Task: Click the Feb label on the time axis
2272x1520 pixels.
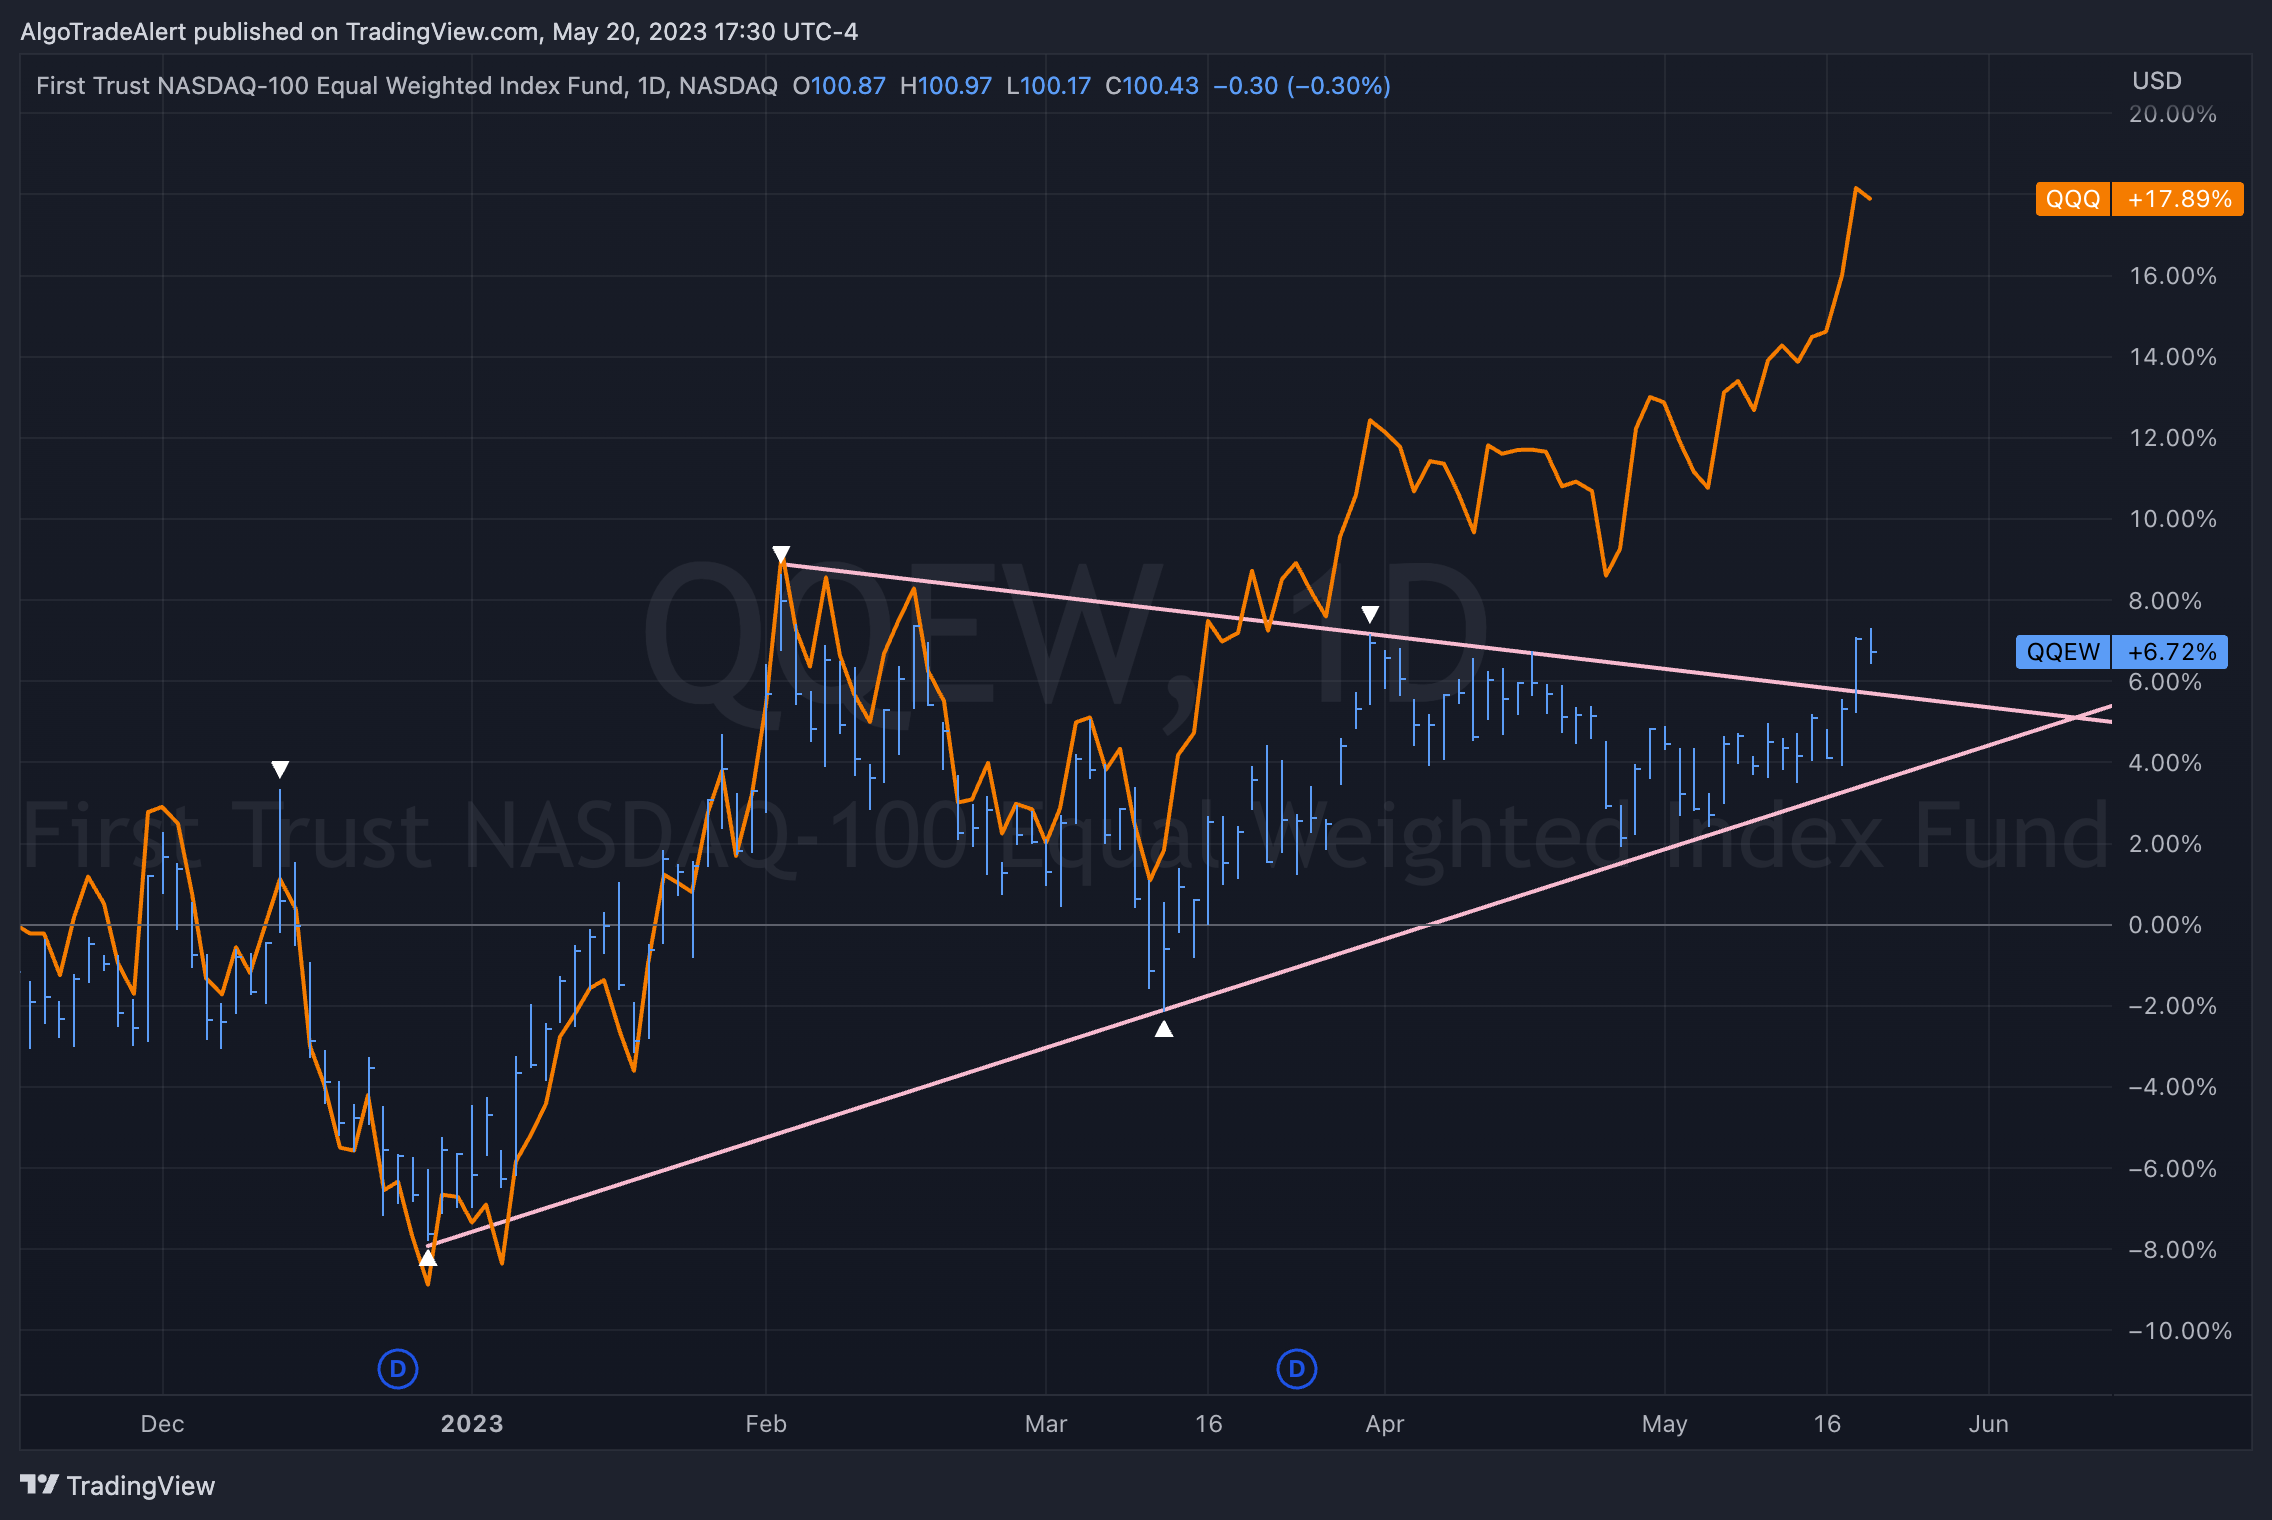Action: tap(766, 1424)
